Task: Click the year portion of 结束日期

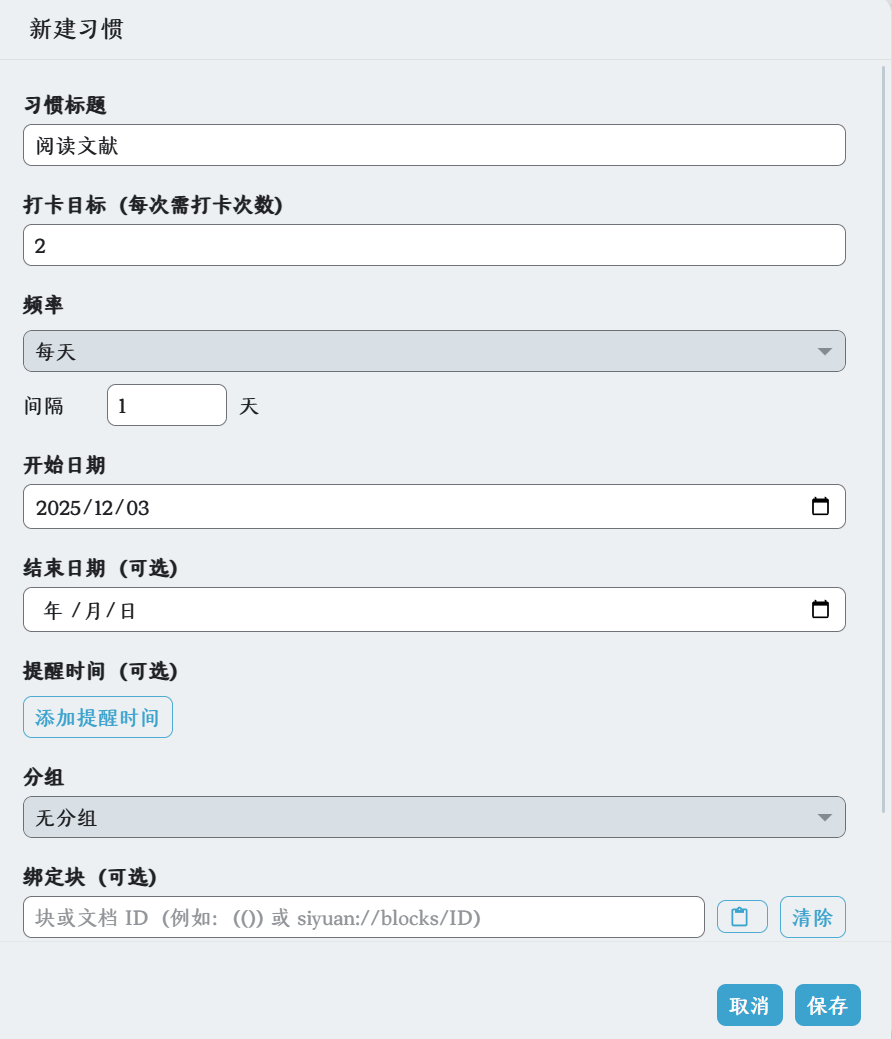Action: pyautogui.click(x=52, y=610)
